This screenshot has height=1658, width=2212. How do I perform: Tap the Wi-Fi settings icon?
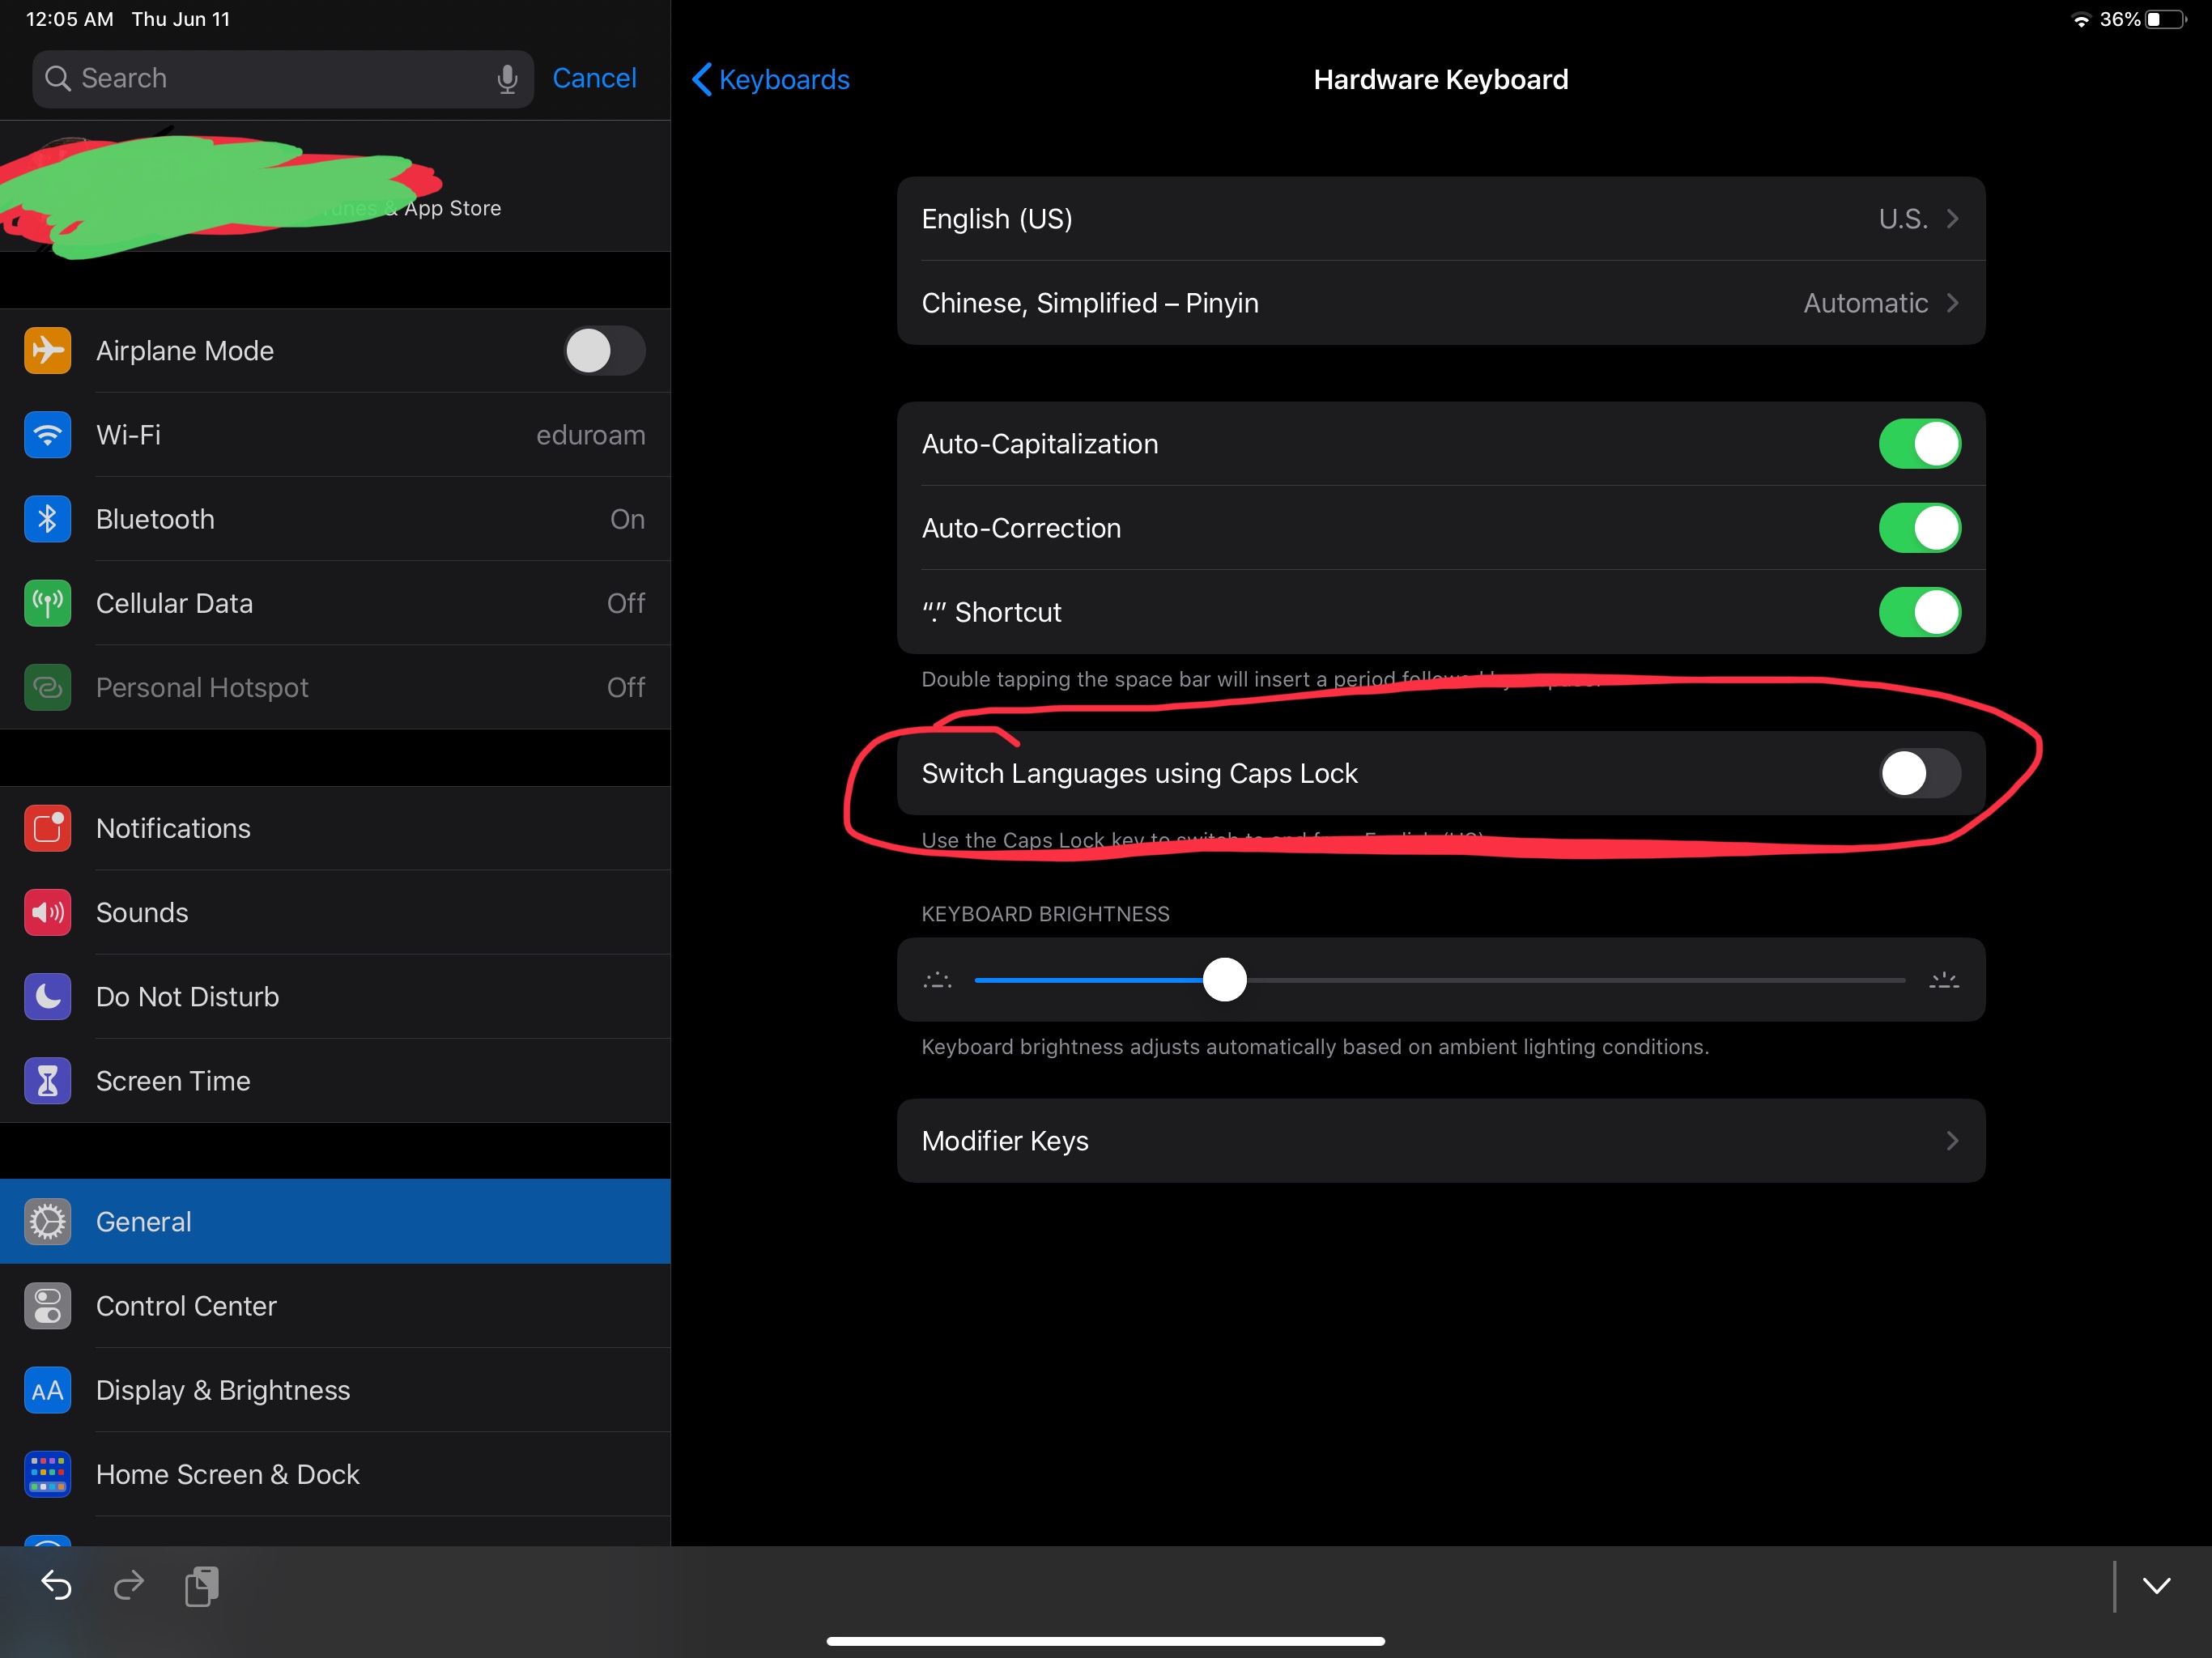[x=47, y=435]
